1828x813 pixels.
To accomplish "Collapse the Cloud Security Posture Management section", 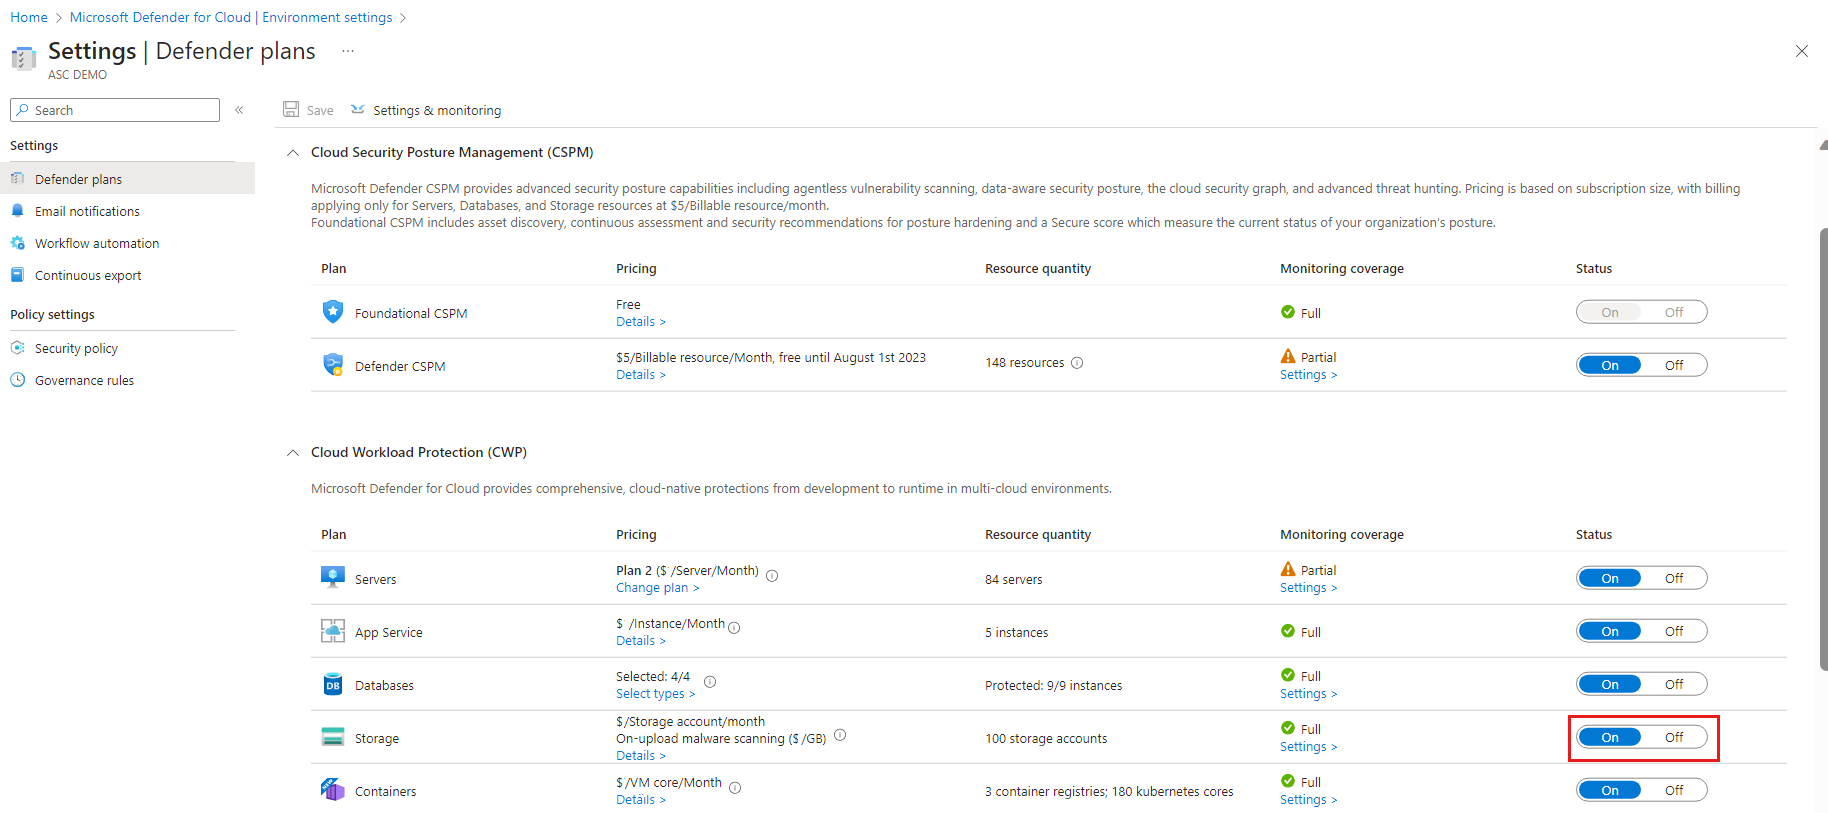I will pos(293,153).
